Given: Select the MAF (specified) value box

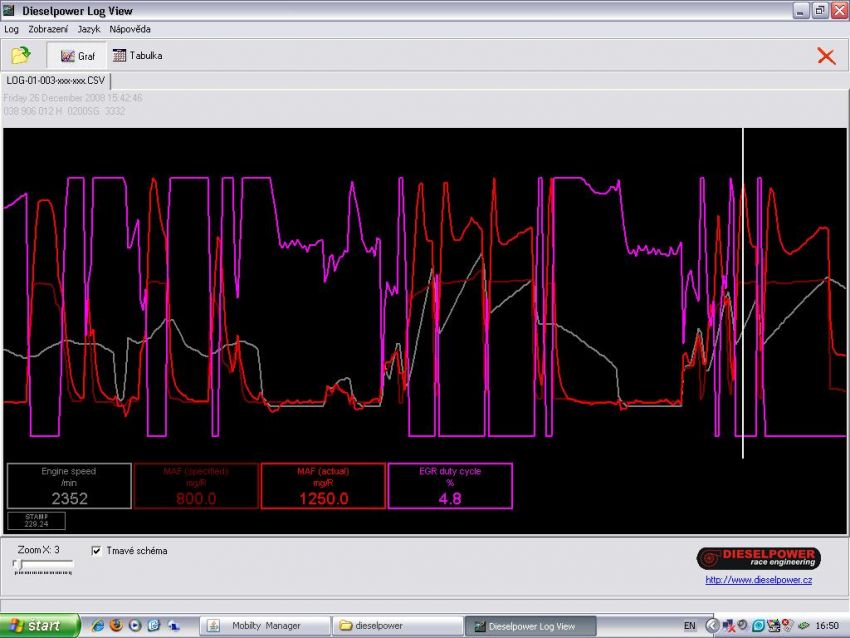Looking at the screenshot, I should coord(196,486).
